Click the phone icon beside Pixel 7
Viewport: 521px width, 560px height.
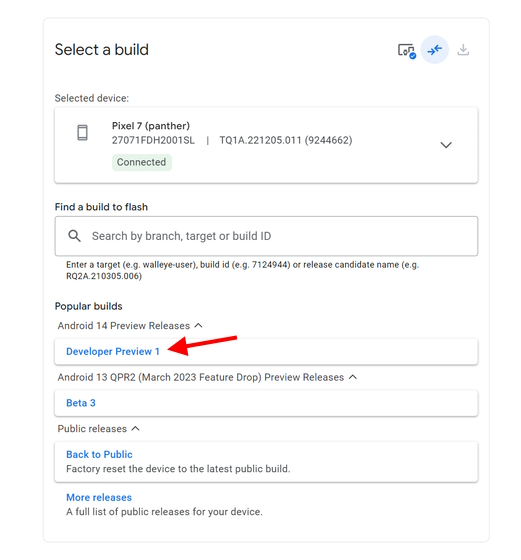pos(82,132)
